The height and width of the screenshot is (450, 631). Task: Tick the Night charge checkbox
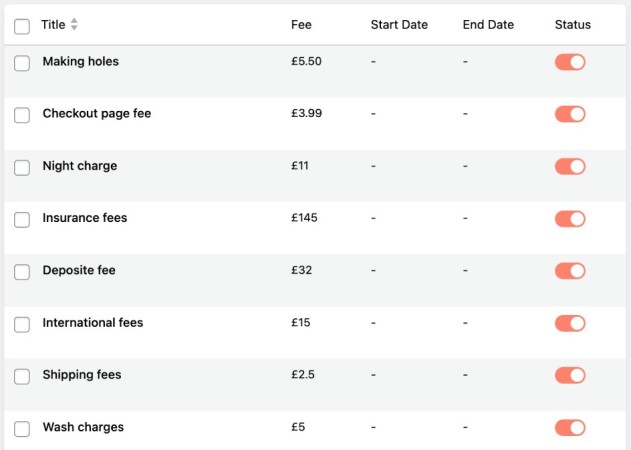pyautogui.click(x=22, y=167)
